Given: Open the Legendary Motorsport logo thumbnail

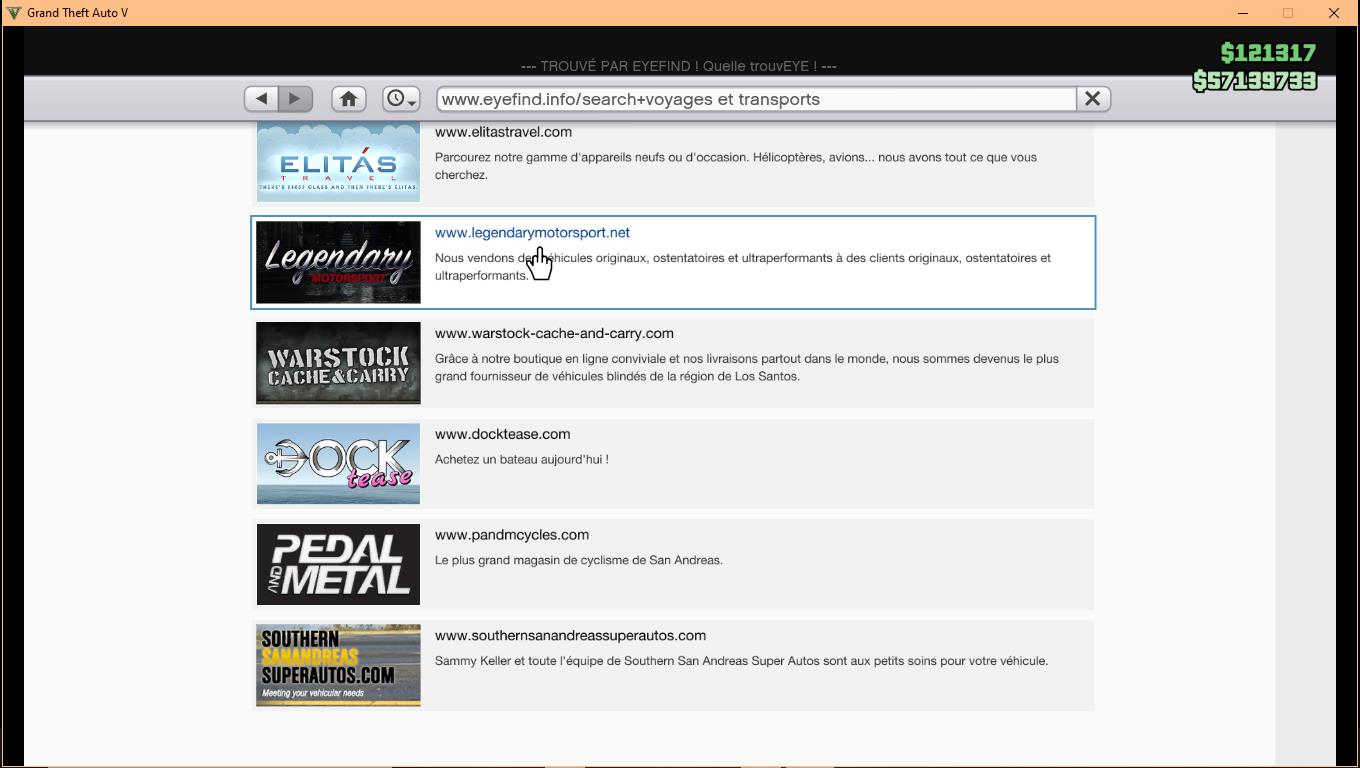Looking at the screenshot, I should [x=338, y=262].
